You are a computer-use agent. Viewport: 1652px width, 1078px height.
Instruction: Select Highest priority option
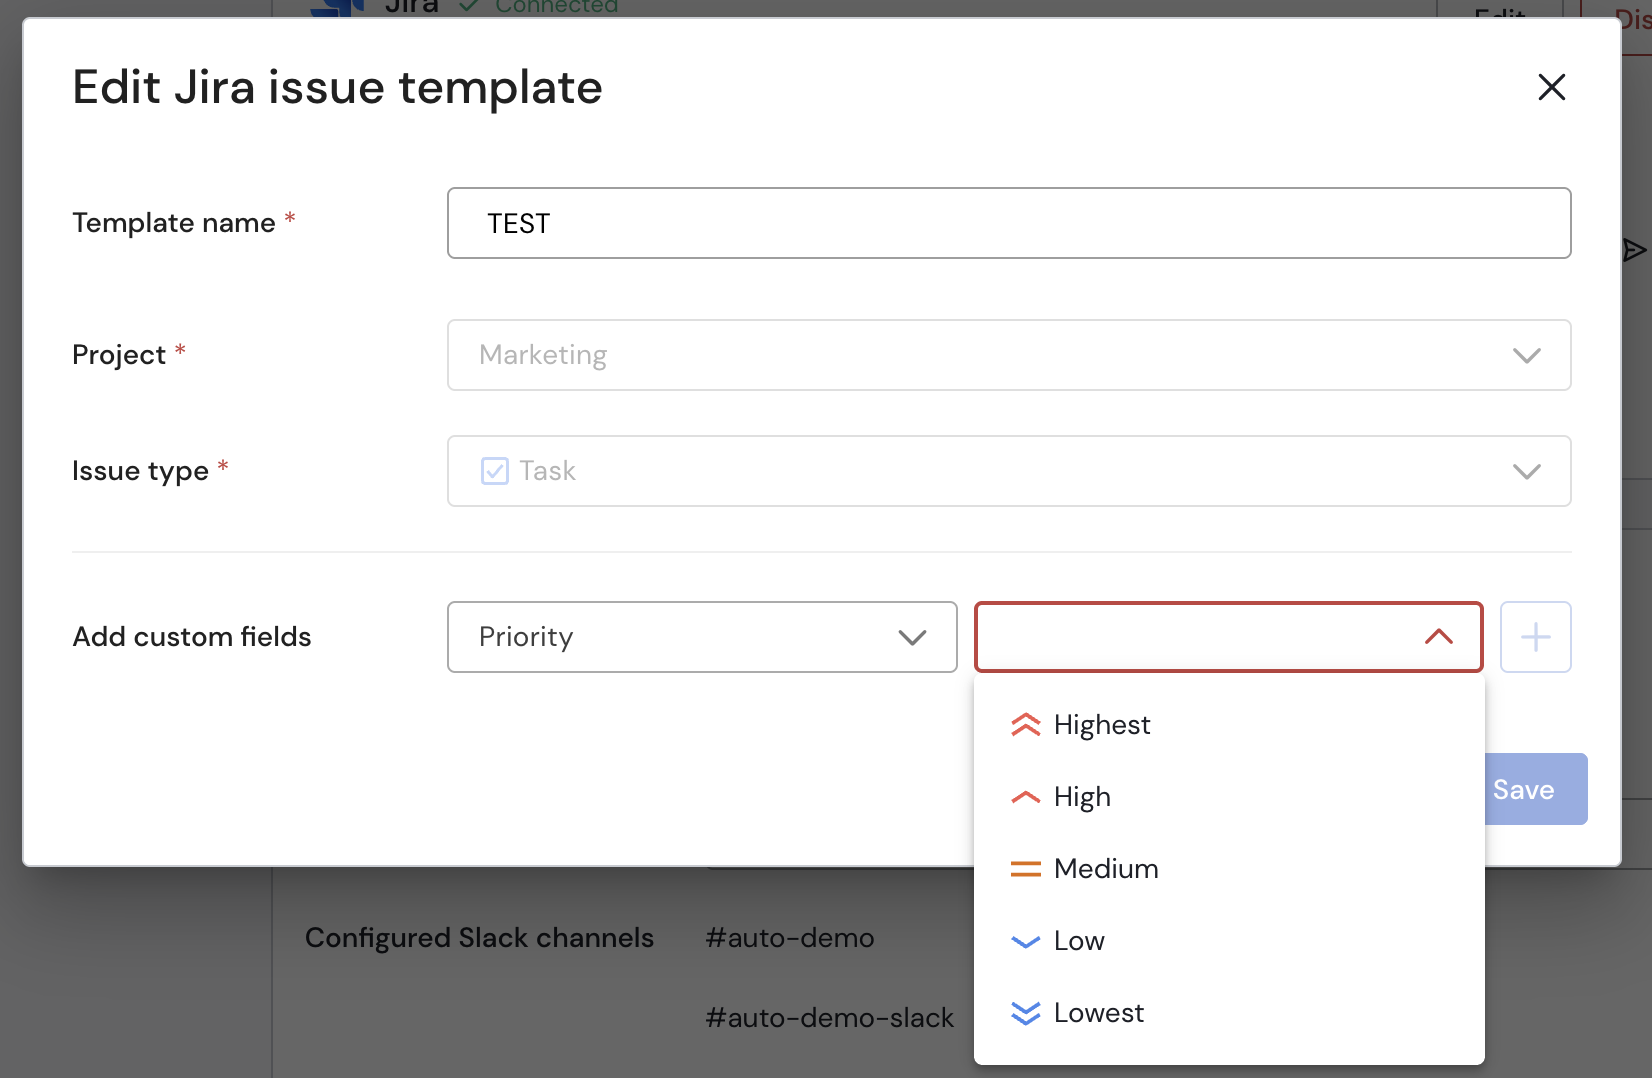tap(1229, 725)
